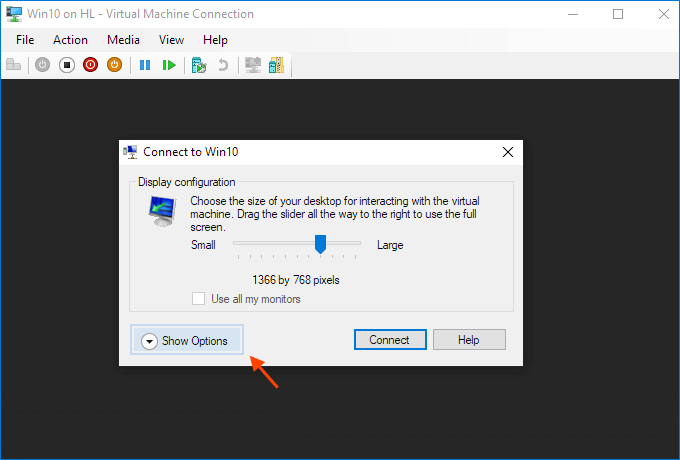This screenshot has height=460, width=680.
Task: Click the red Shut Down toolbar icon
Action: tap(91, 65)
